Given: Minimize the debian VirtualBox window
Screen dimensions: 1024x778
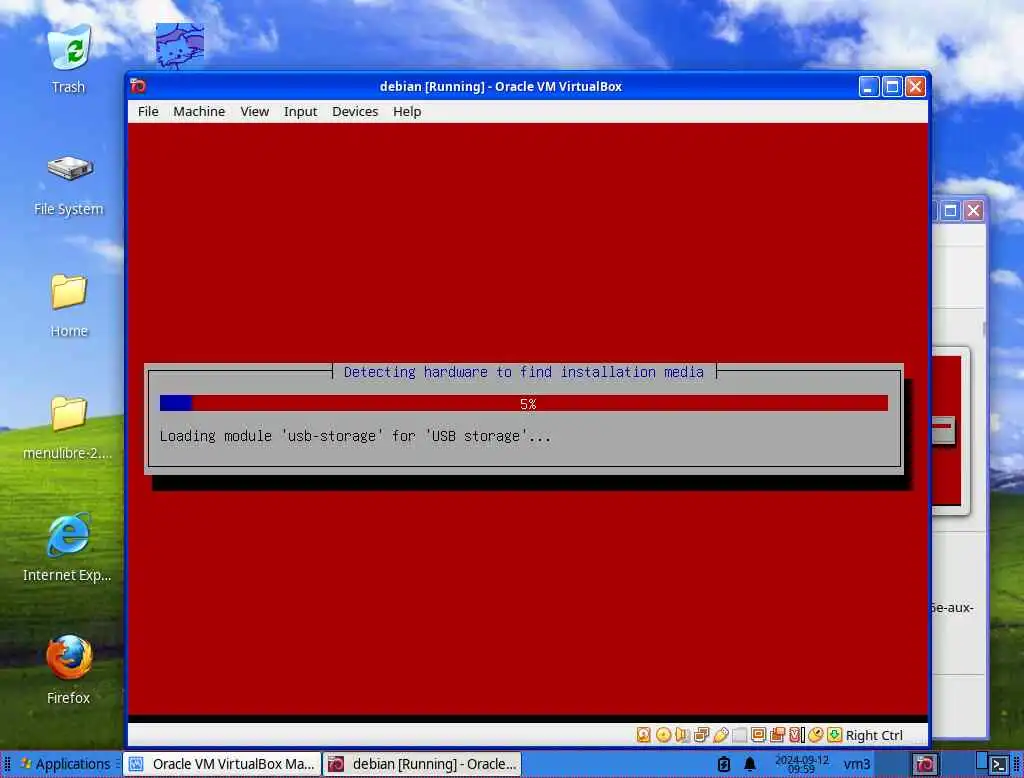Looking at the screenshot, I should pyautogui.click(x=868, y=86).
